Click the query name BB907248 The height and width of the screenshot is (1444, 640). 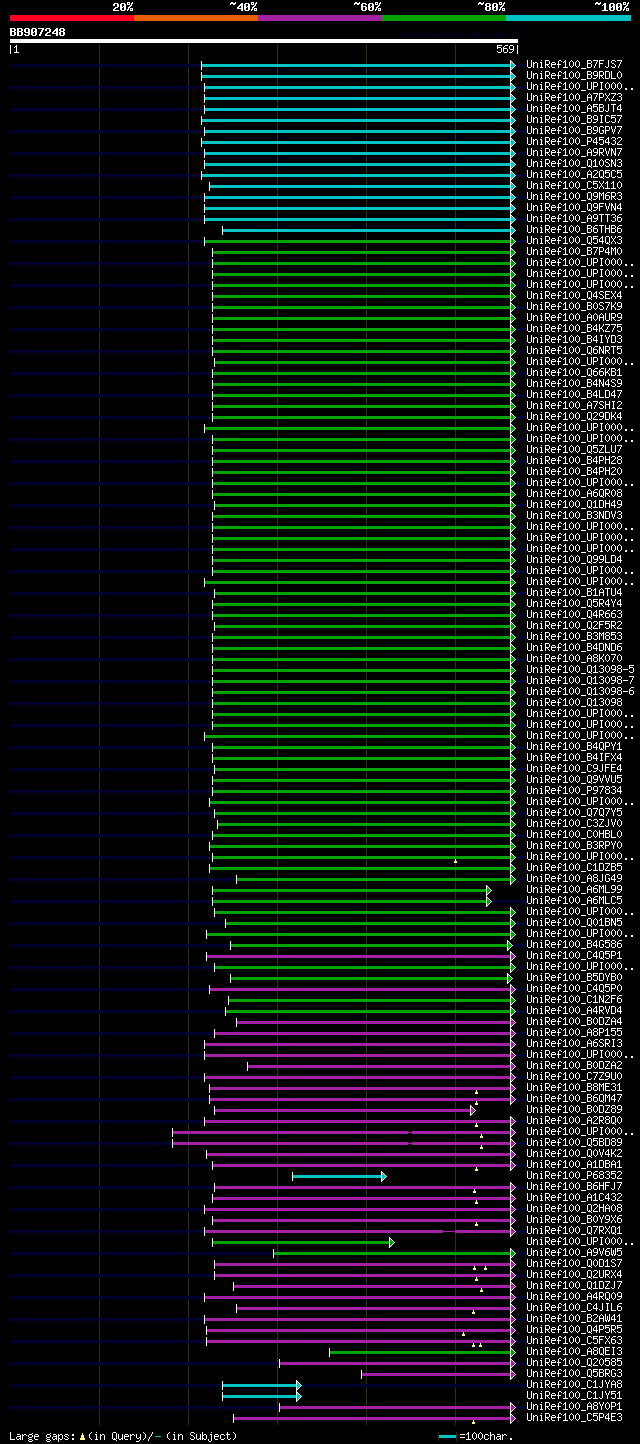(38, 32)
